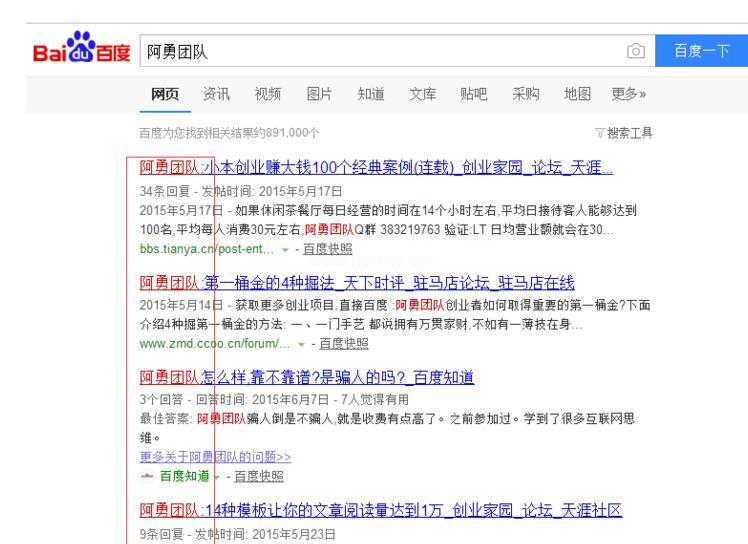This screenshot has height=544, width=748.
Task: Open the 地图 maps tab
Action: (577, 95)
